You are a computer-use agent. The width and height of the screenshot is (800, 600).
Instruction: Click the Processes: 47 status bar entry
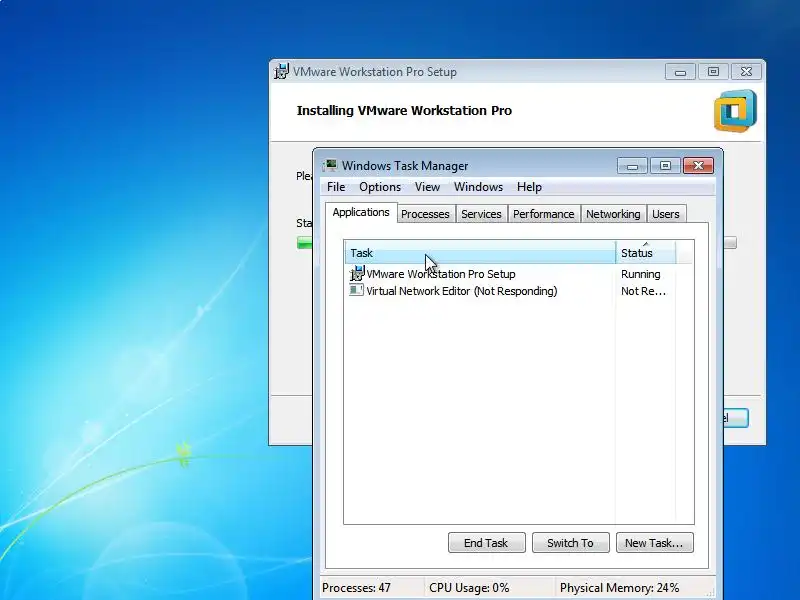pyautogui.click(x=356, y=588)
